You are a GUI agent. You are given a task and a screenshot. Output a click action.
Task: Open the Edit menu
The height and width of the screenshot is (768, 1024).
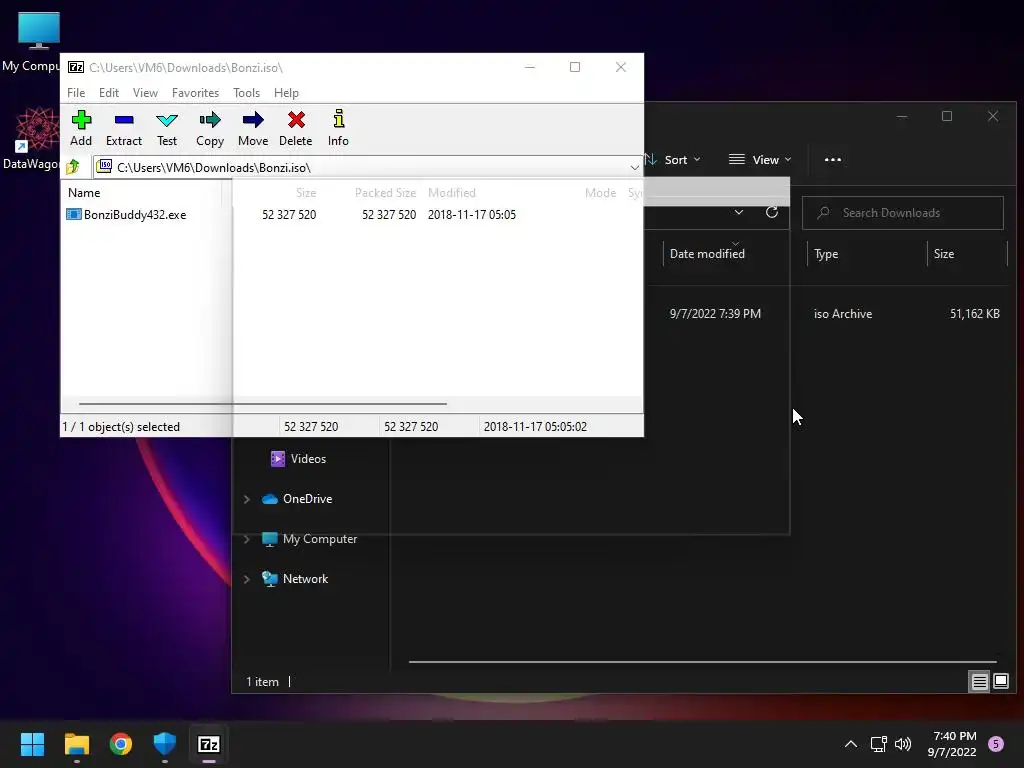point(108,93)
